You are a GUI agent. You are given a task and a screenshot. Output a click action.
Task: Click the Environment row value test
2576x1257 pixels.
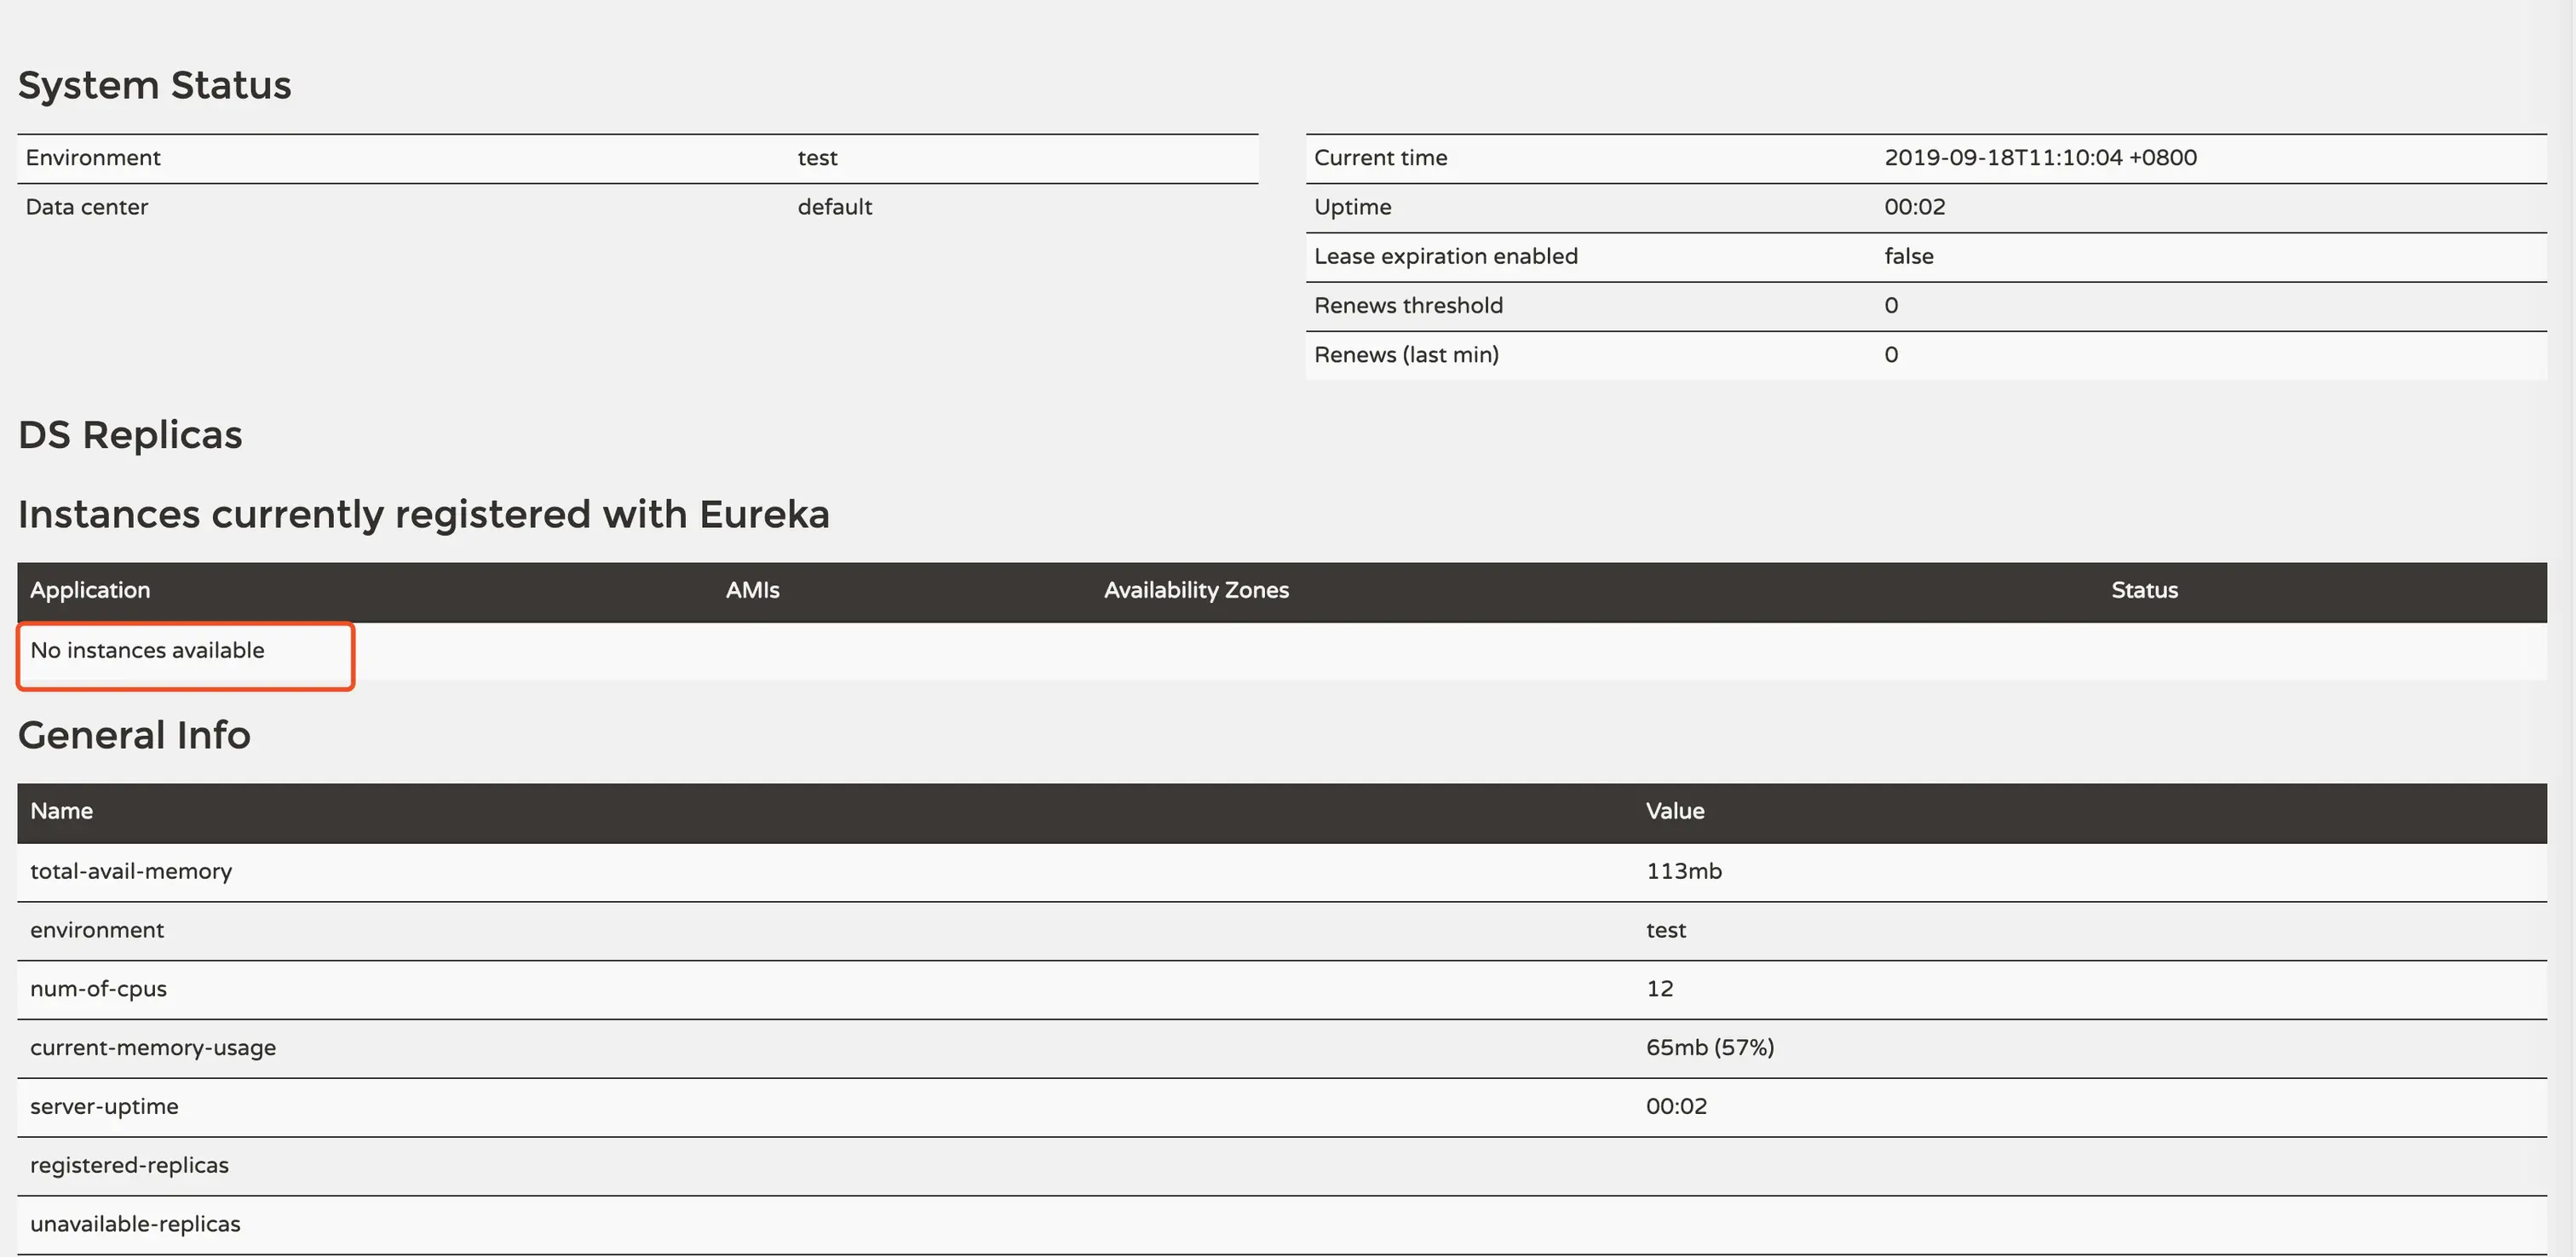[x=817, y=158]
